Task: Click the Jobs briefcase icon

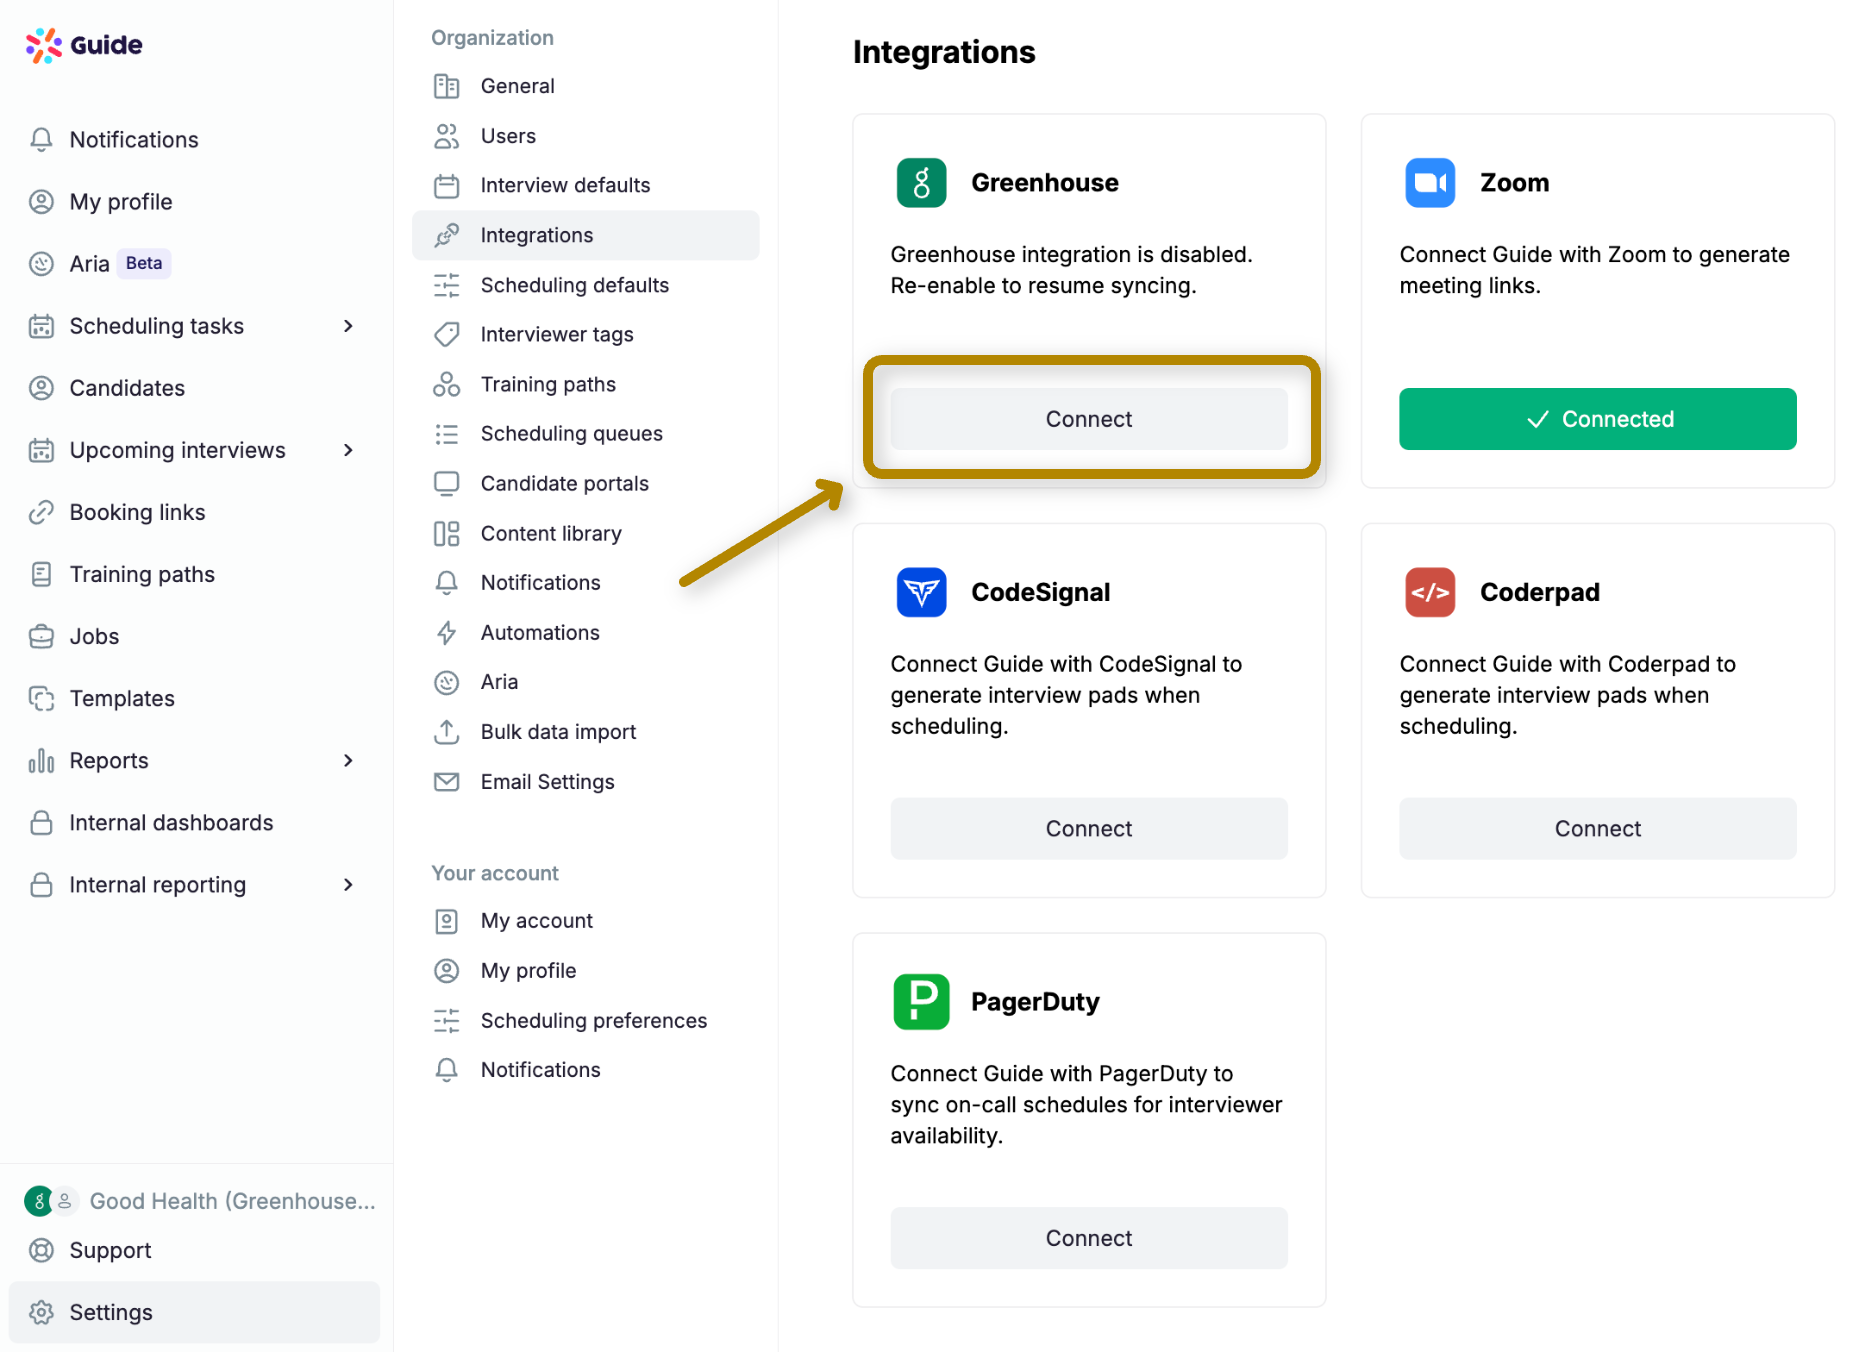Action: coord(41,636)
